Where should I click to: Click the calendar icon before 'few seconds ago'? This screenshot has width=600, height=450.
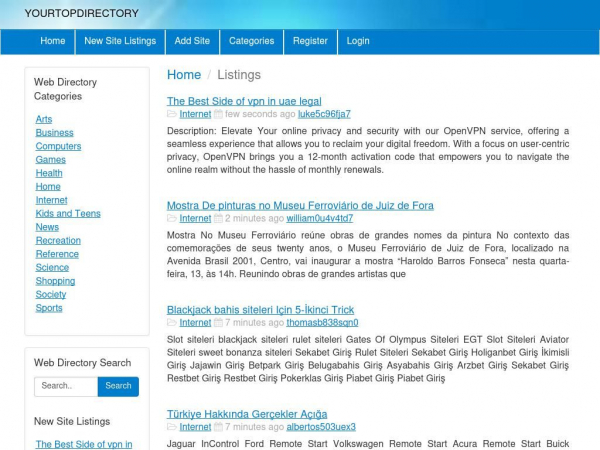[218, 114]
